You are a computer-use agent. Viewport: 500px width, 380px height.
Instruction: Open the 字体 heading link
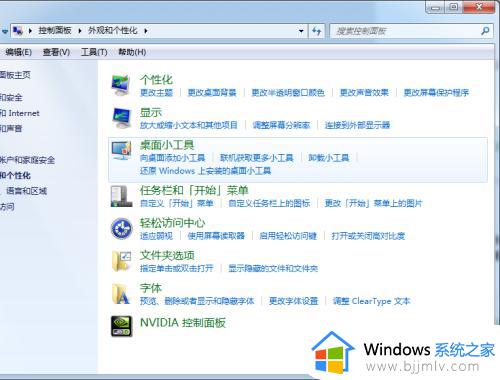click(x=151, y=288)
